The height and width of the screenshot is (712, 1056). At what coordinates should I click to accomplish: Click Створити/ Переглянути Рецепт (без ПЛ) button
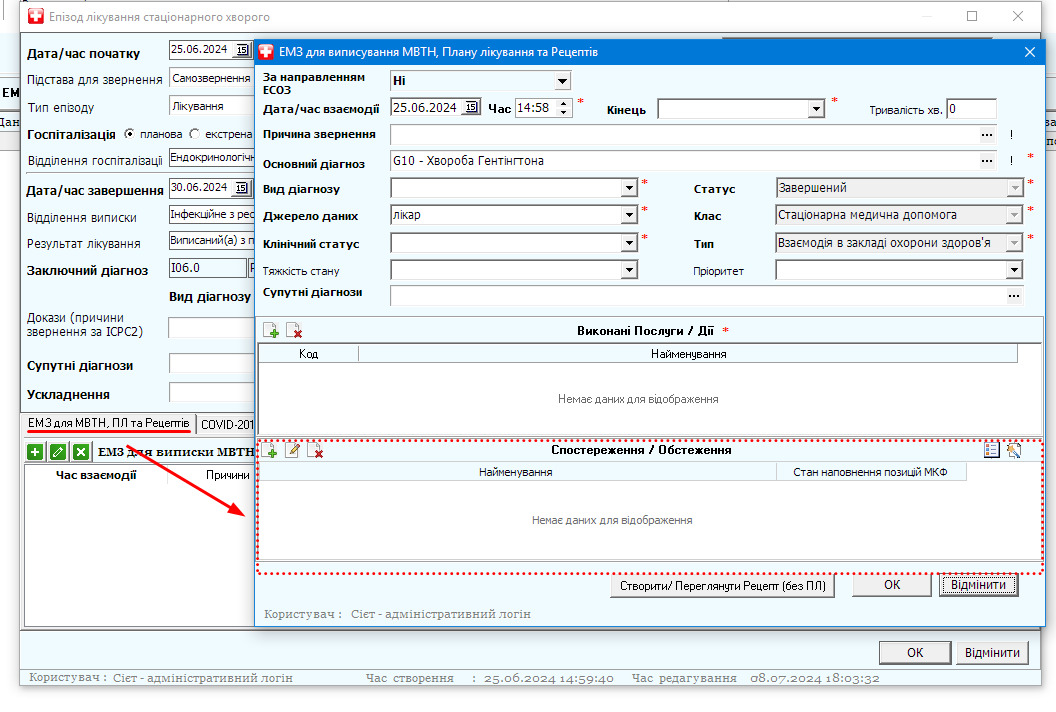[723, 585]
